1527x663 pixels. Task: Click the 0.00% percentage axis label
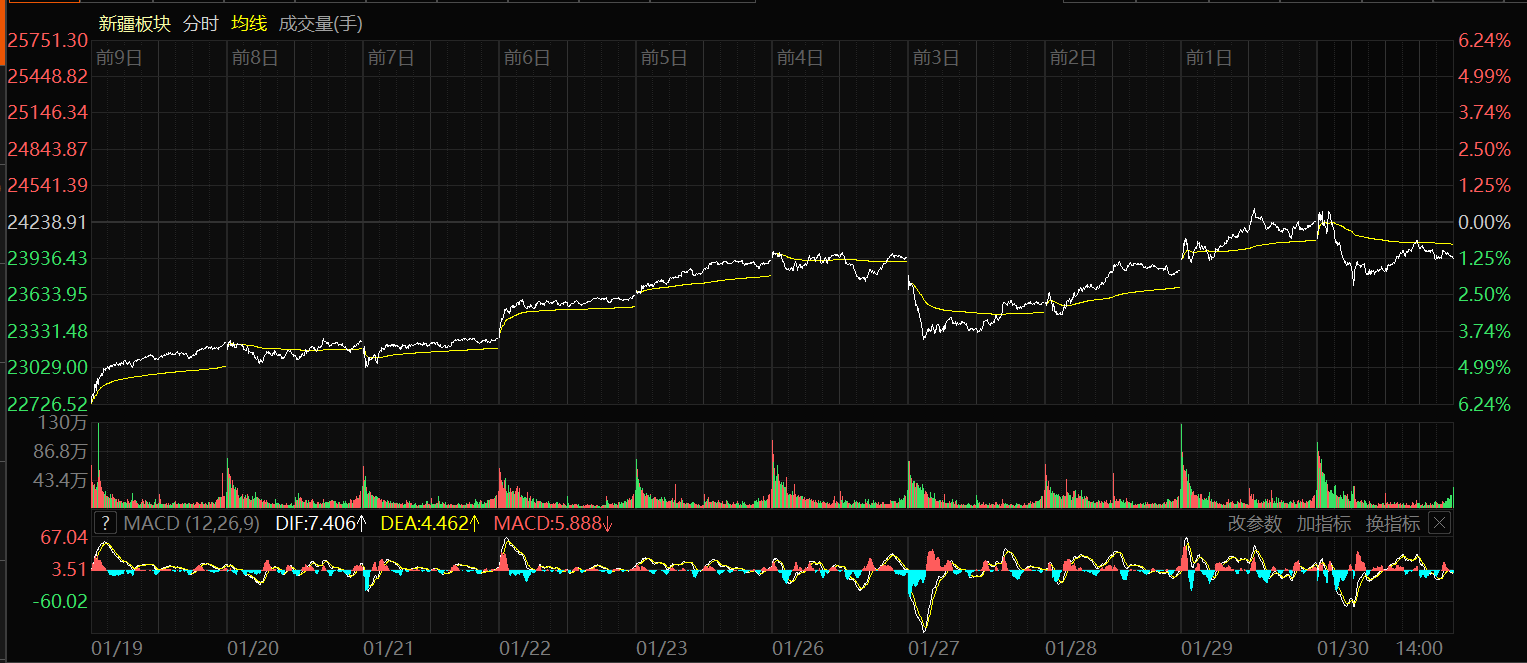coord(1484,221)
